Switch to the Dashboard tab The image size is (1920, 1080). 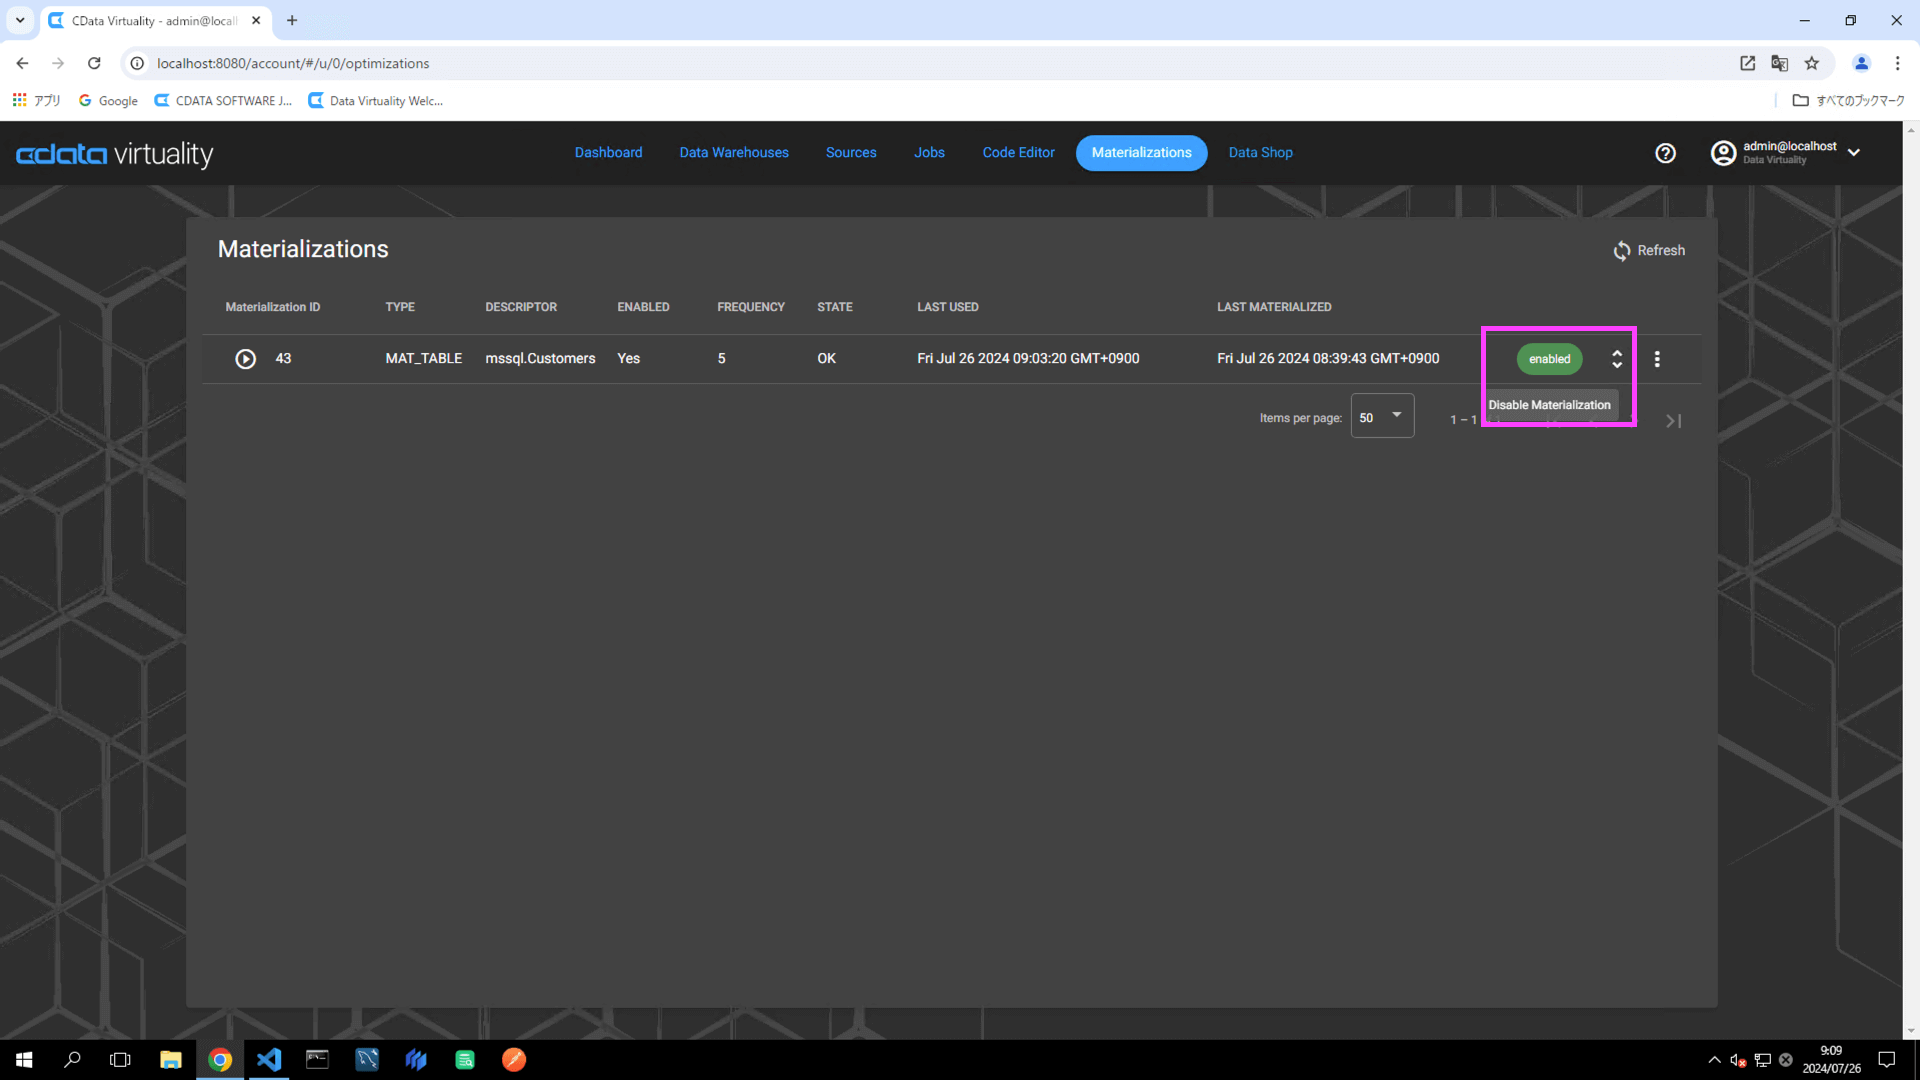pos(608,153)
